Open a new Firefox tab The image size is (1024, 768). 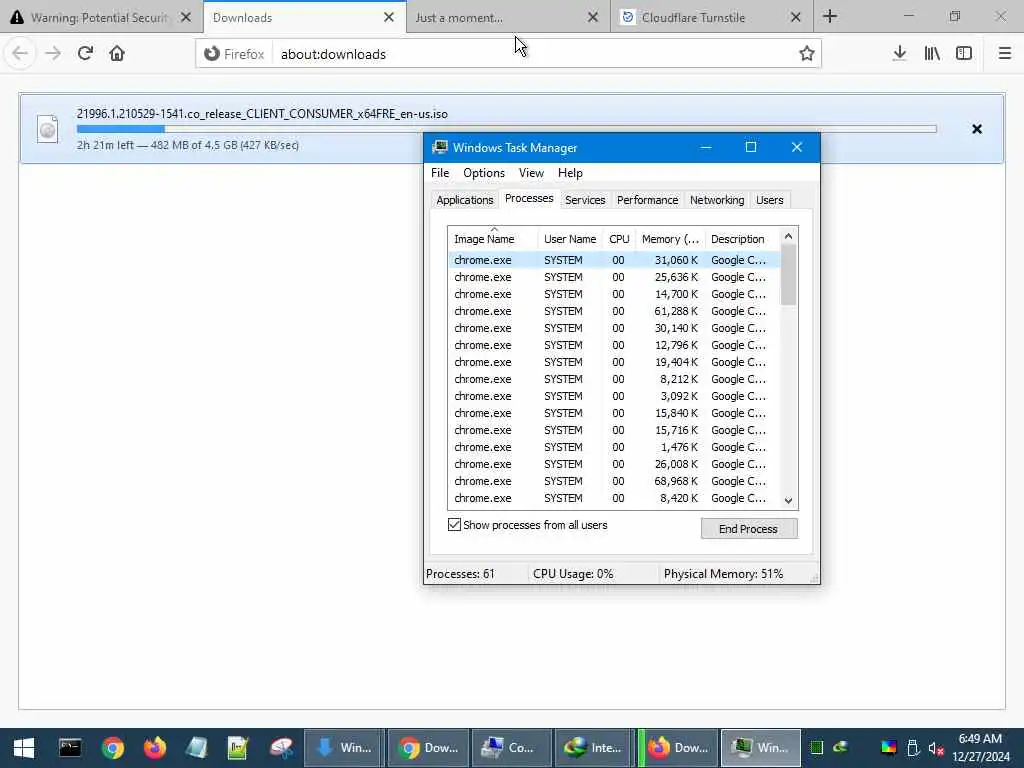(x=830, y=16)
